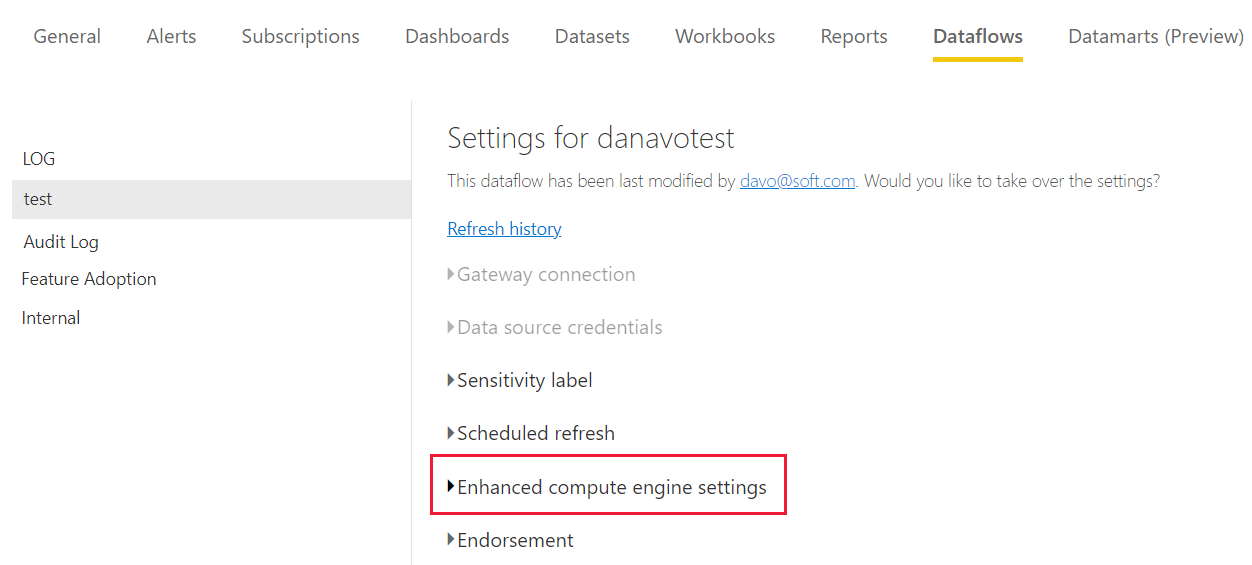The height and width of the screenshot is (565, 1252).
Task: Open the Dashboards tab
Action: (457, 37)
